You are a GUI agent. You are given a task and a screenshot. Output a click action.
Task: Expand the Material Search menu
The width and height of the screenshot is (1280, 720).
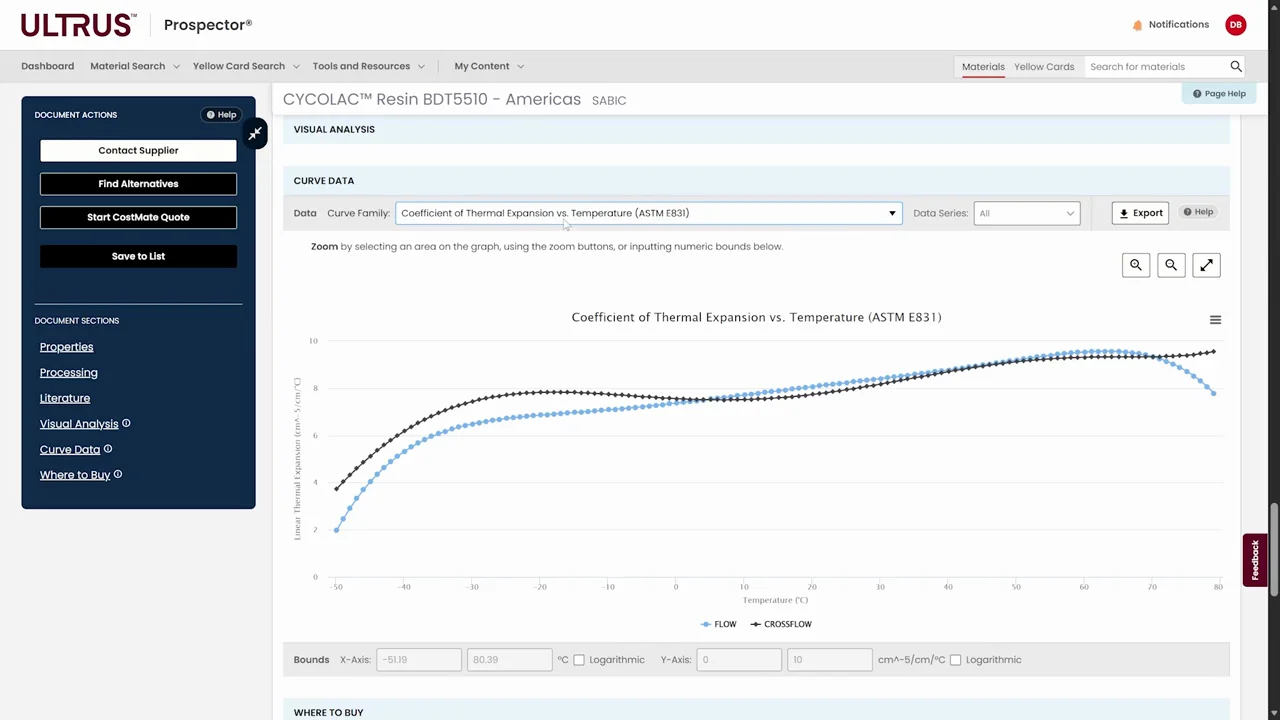coord(135,66)
